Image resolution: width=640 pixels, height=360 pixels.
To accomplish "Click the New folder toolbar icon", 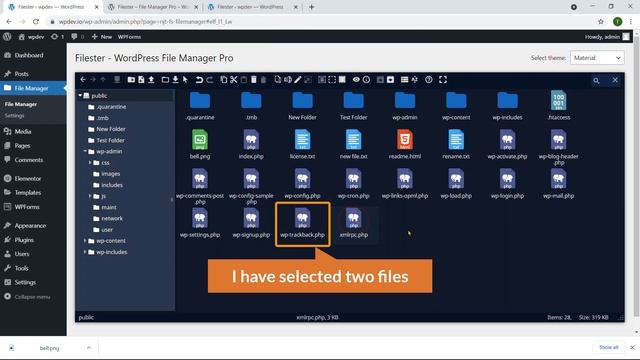I will [x=131, y=80].
